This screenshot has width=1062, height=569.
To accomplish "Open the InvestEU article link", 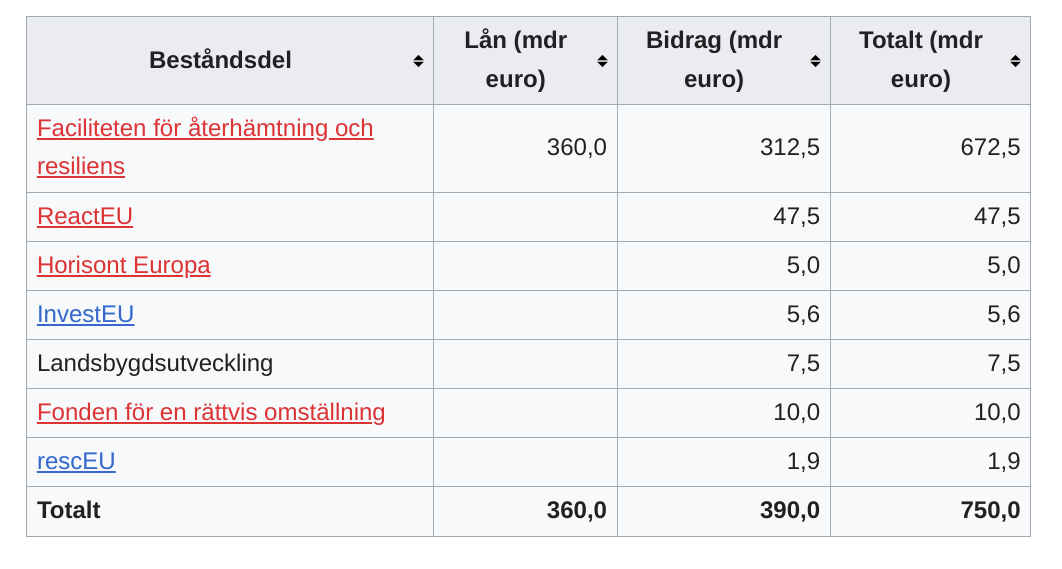I will [85, 314].
